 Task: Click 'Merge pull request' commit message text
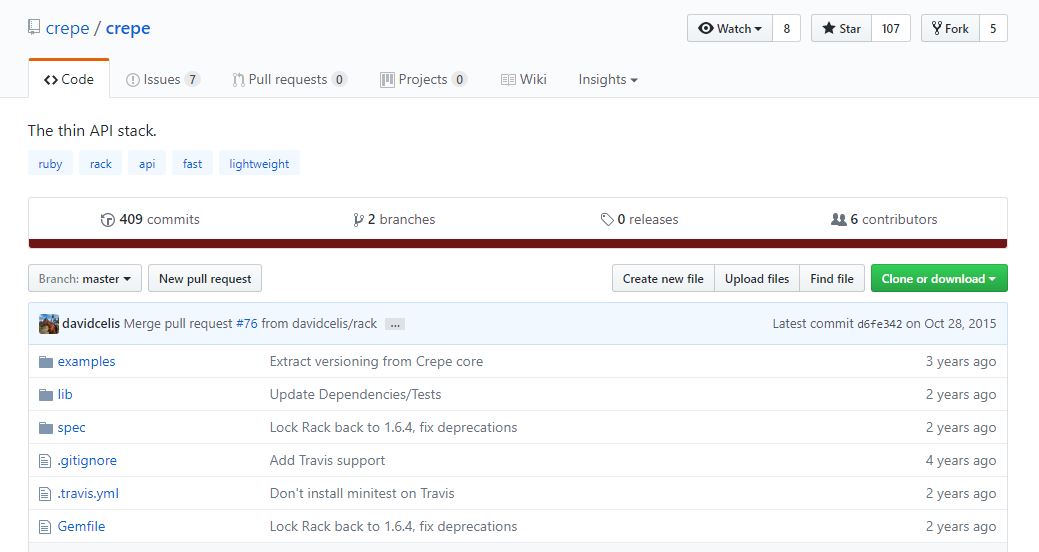coord(178,323)
